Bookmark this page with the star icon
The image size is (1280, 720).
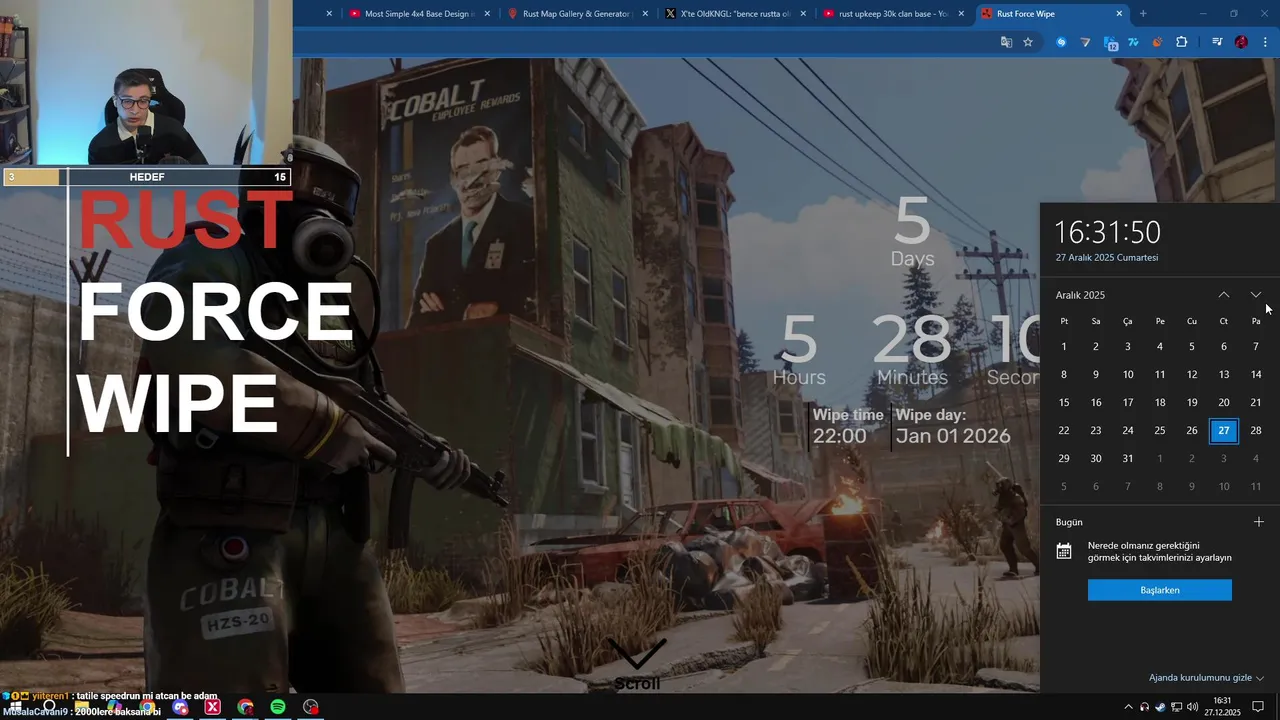tap(1028, 42)
